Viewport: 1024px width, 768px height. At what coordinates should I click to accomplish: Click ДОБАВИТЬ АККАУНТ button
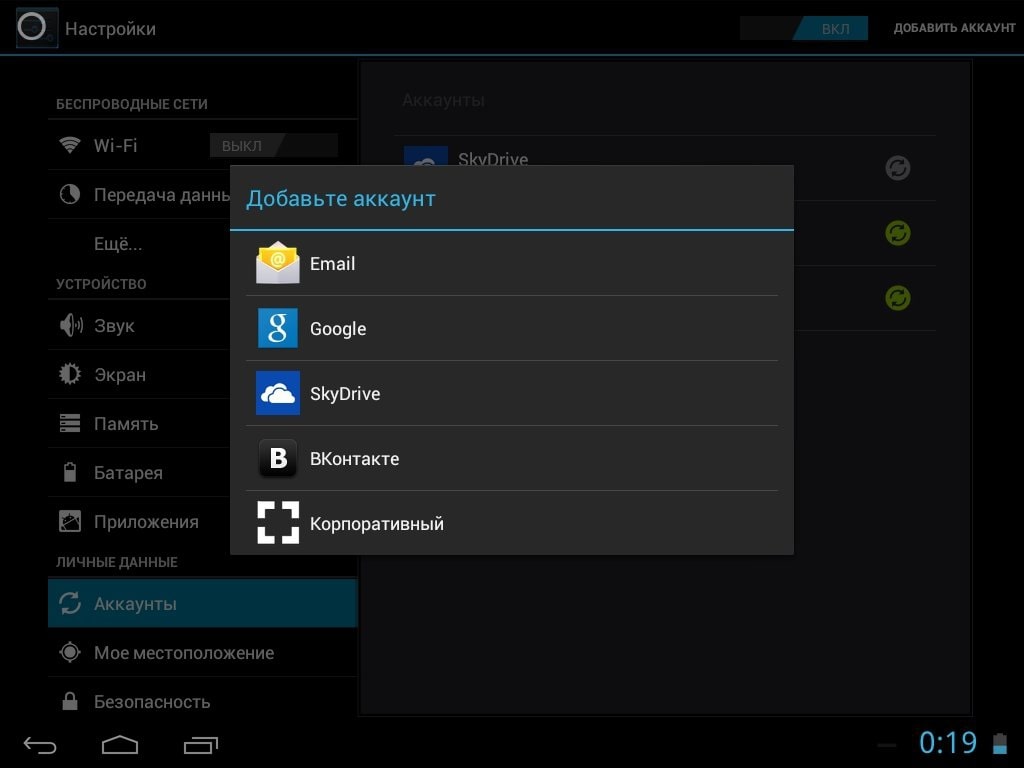click(x=954, y=28)
